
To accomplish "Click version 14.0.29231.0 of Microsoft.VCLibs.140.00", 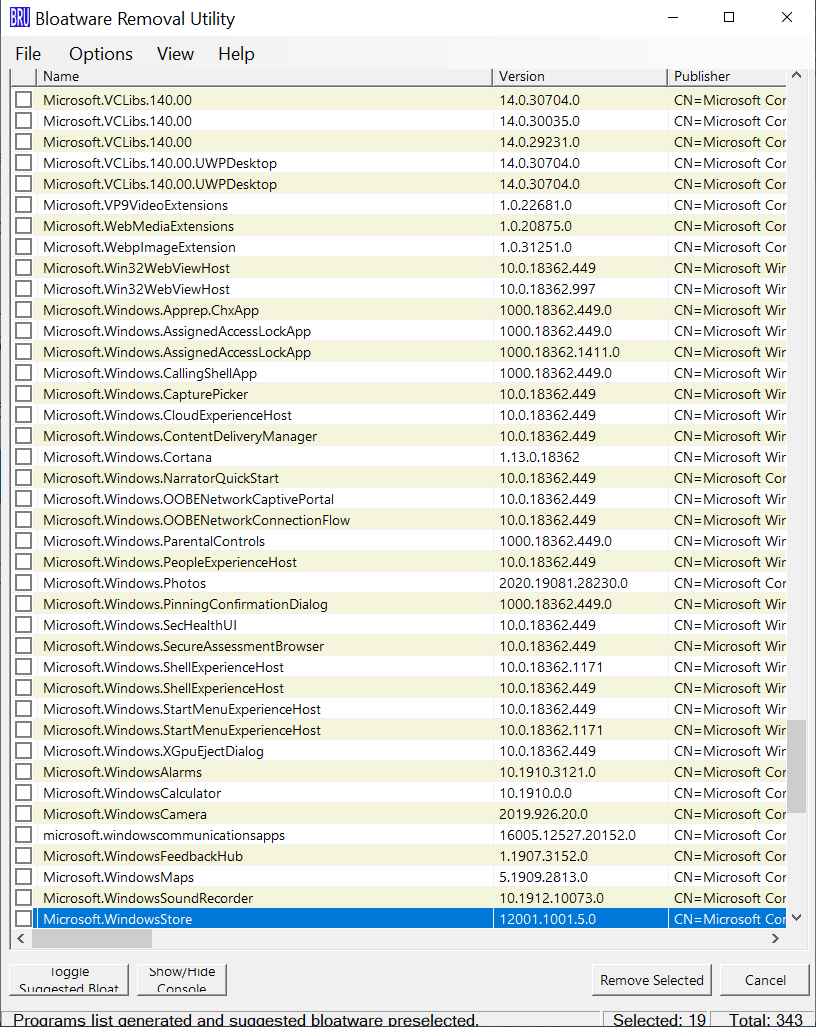I will [x=540, y=142].
